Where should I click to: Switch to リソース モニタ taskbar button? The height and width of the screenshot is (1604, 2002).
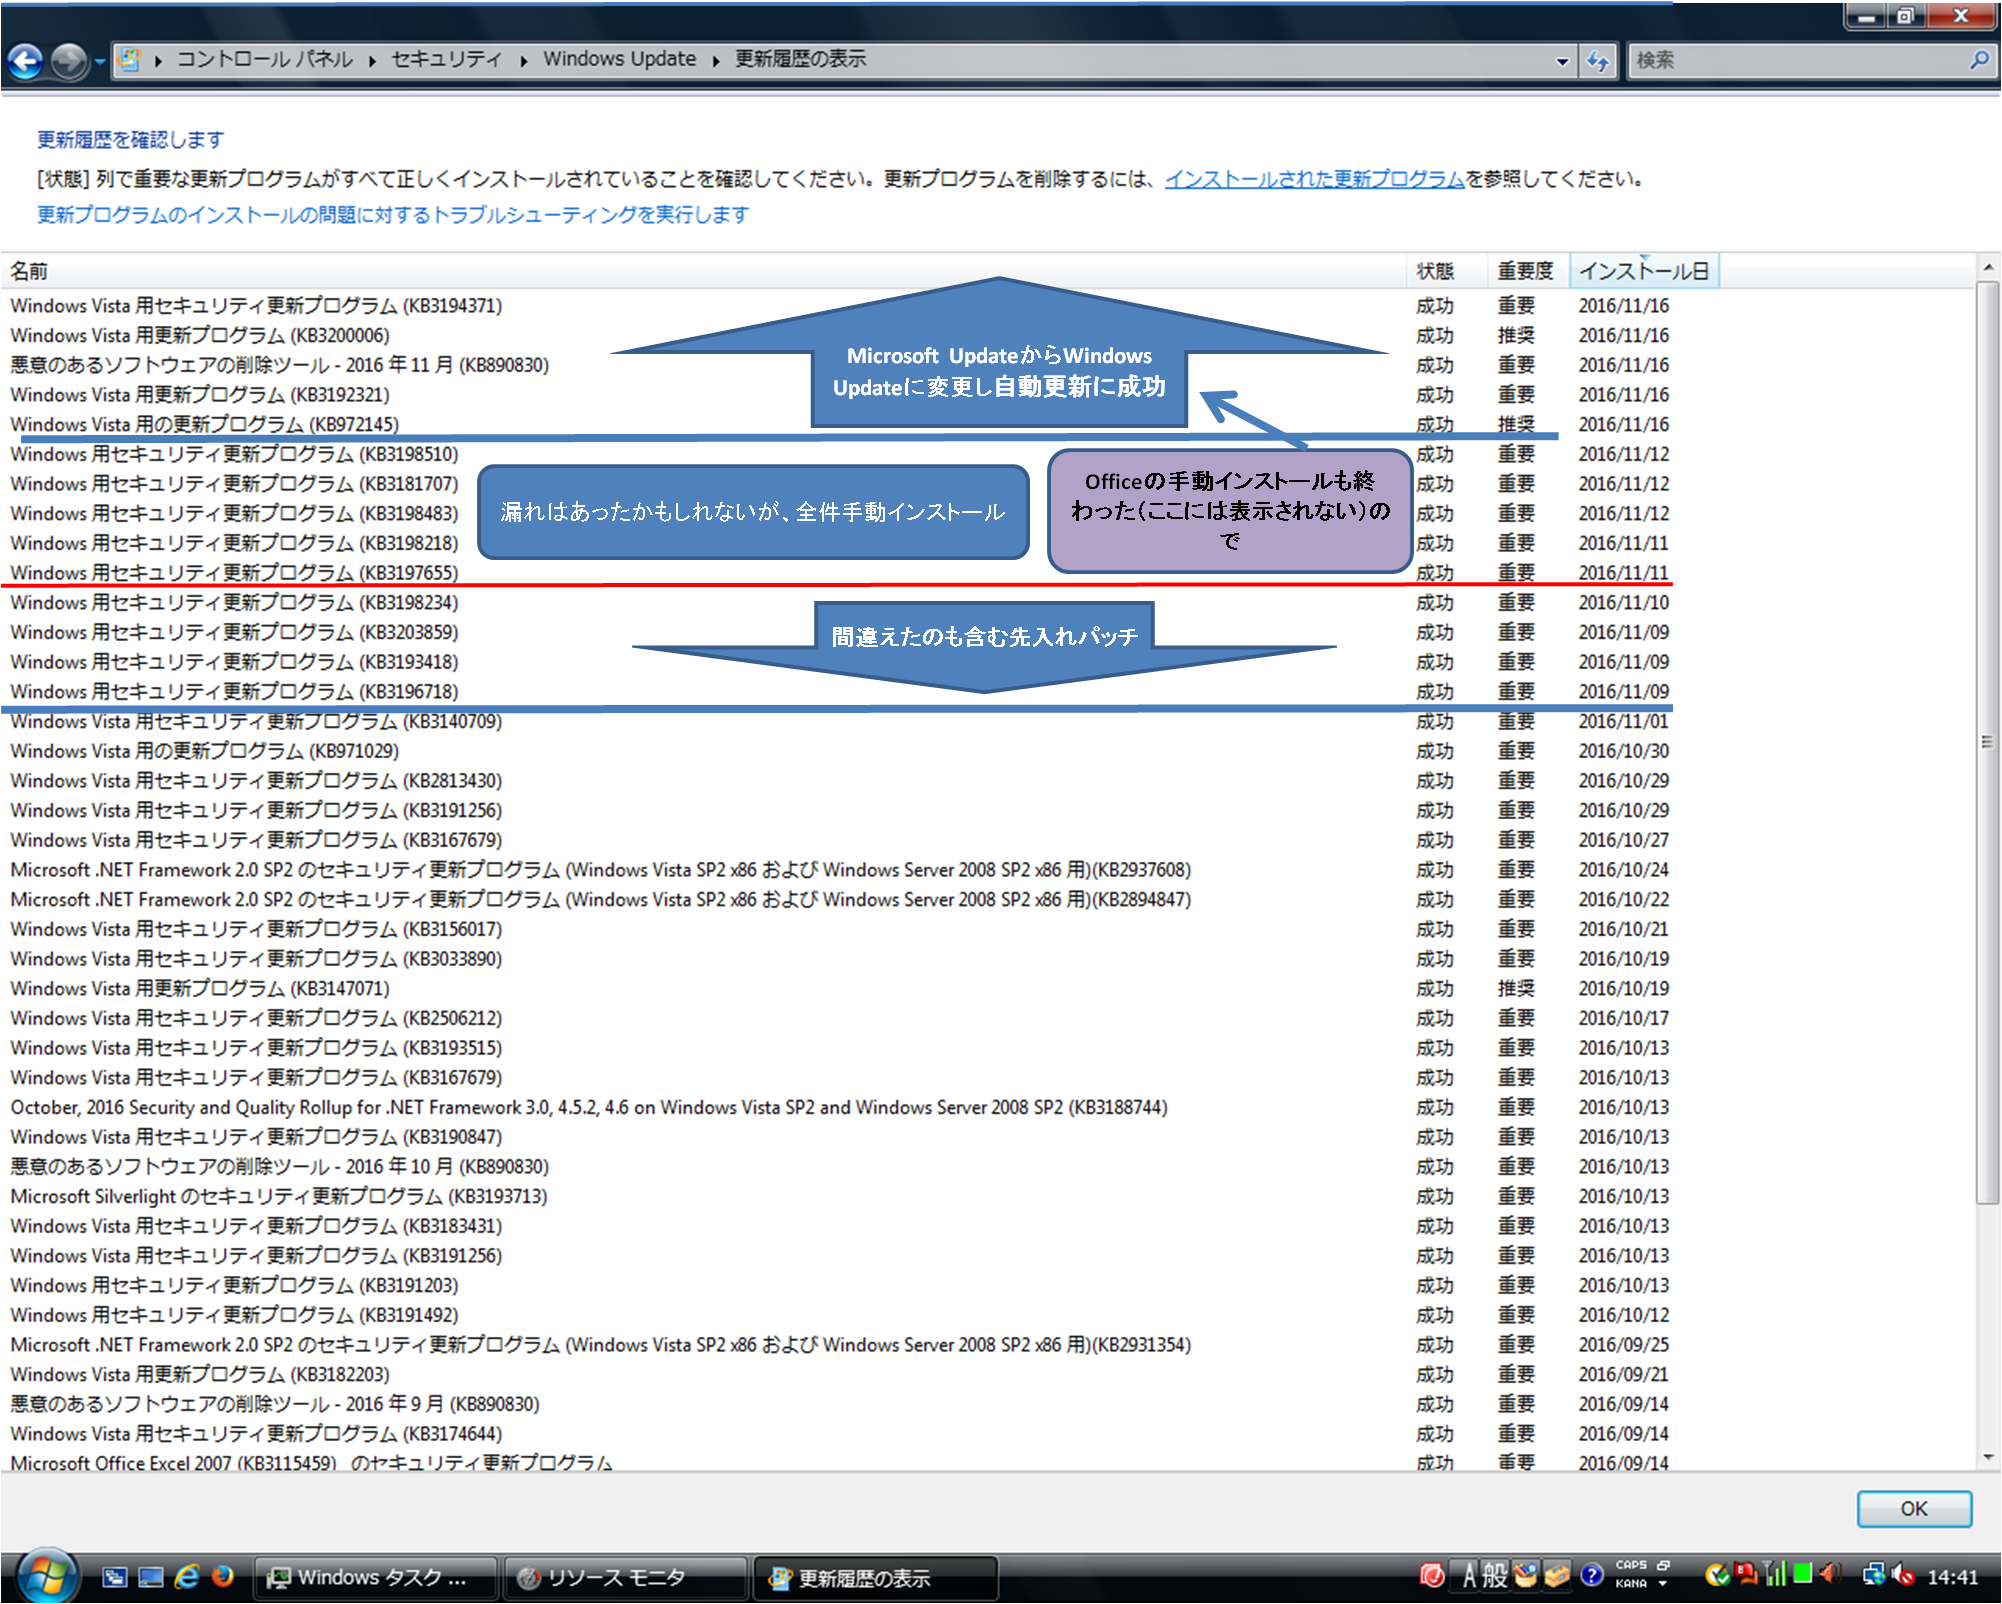pos(624,1578)
